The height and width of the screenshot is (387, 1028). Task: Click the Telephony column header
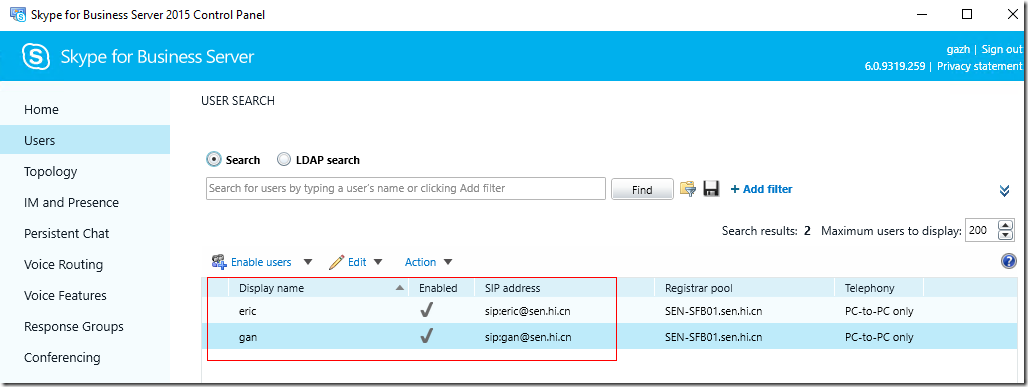(869, 288)
